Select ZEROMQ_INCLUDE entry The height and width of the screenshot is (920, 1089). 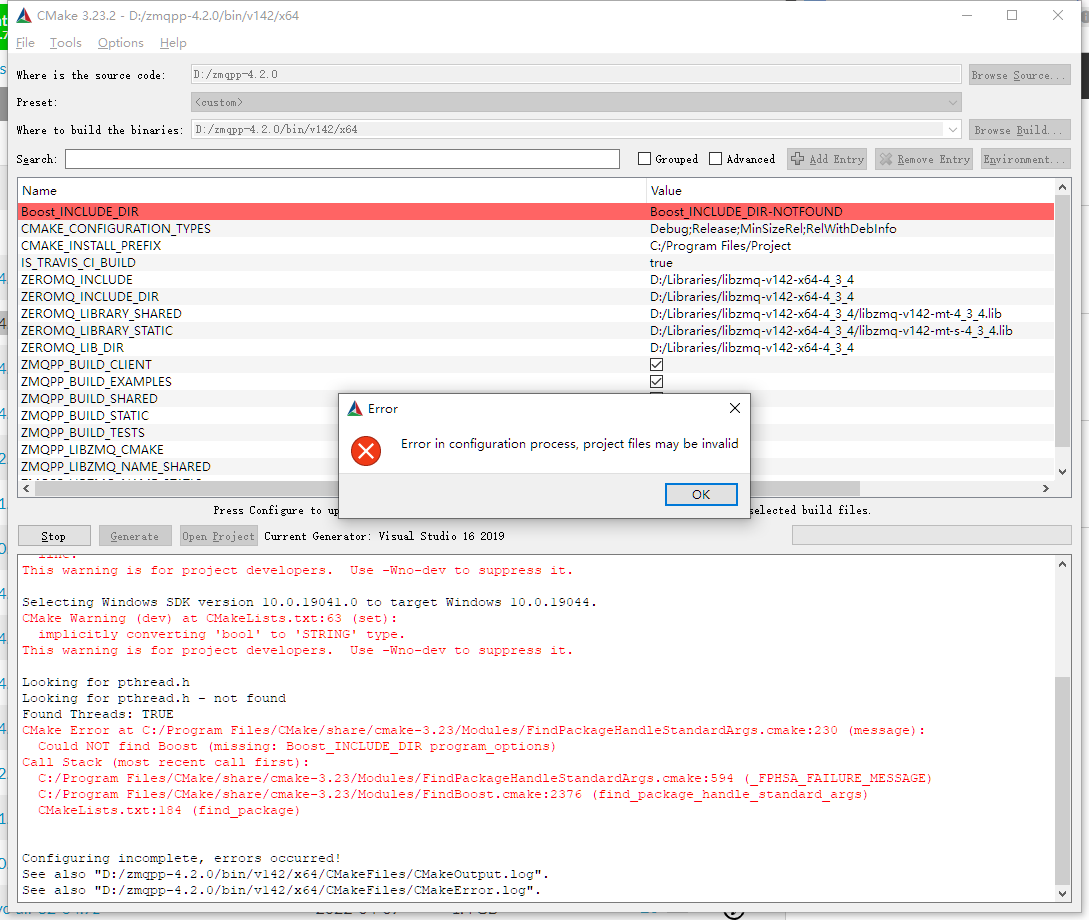pos(76,279)
